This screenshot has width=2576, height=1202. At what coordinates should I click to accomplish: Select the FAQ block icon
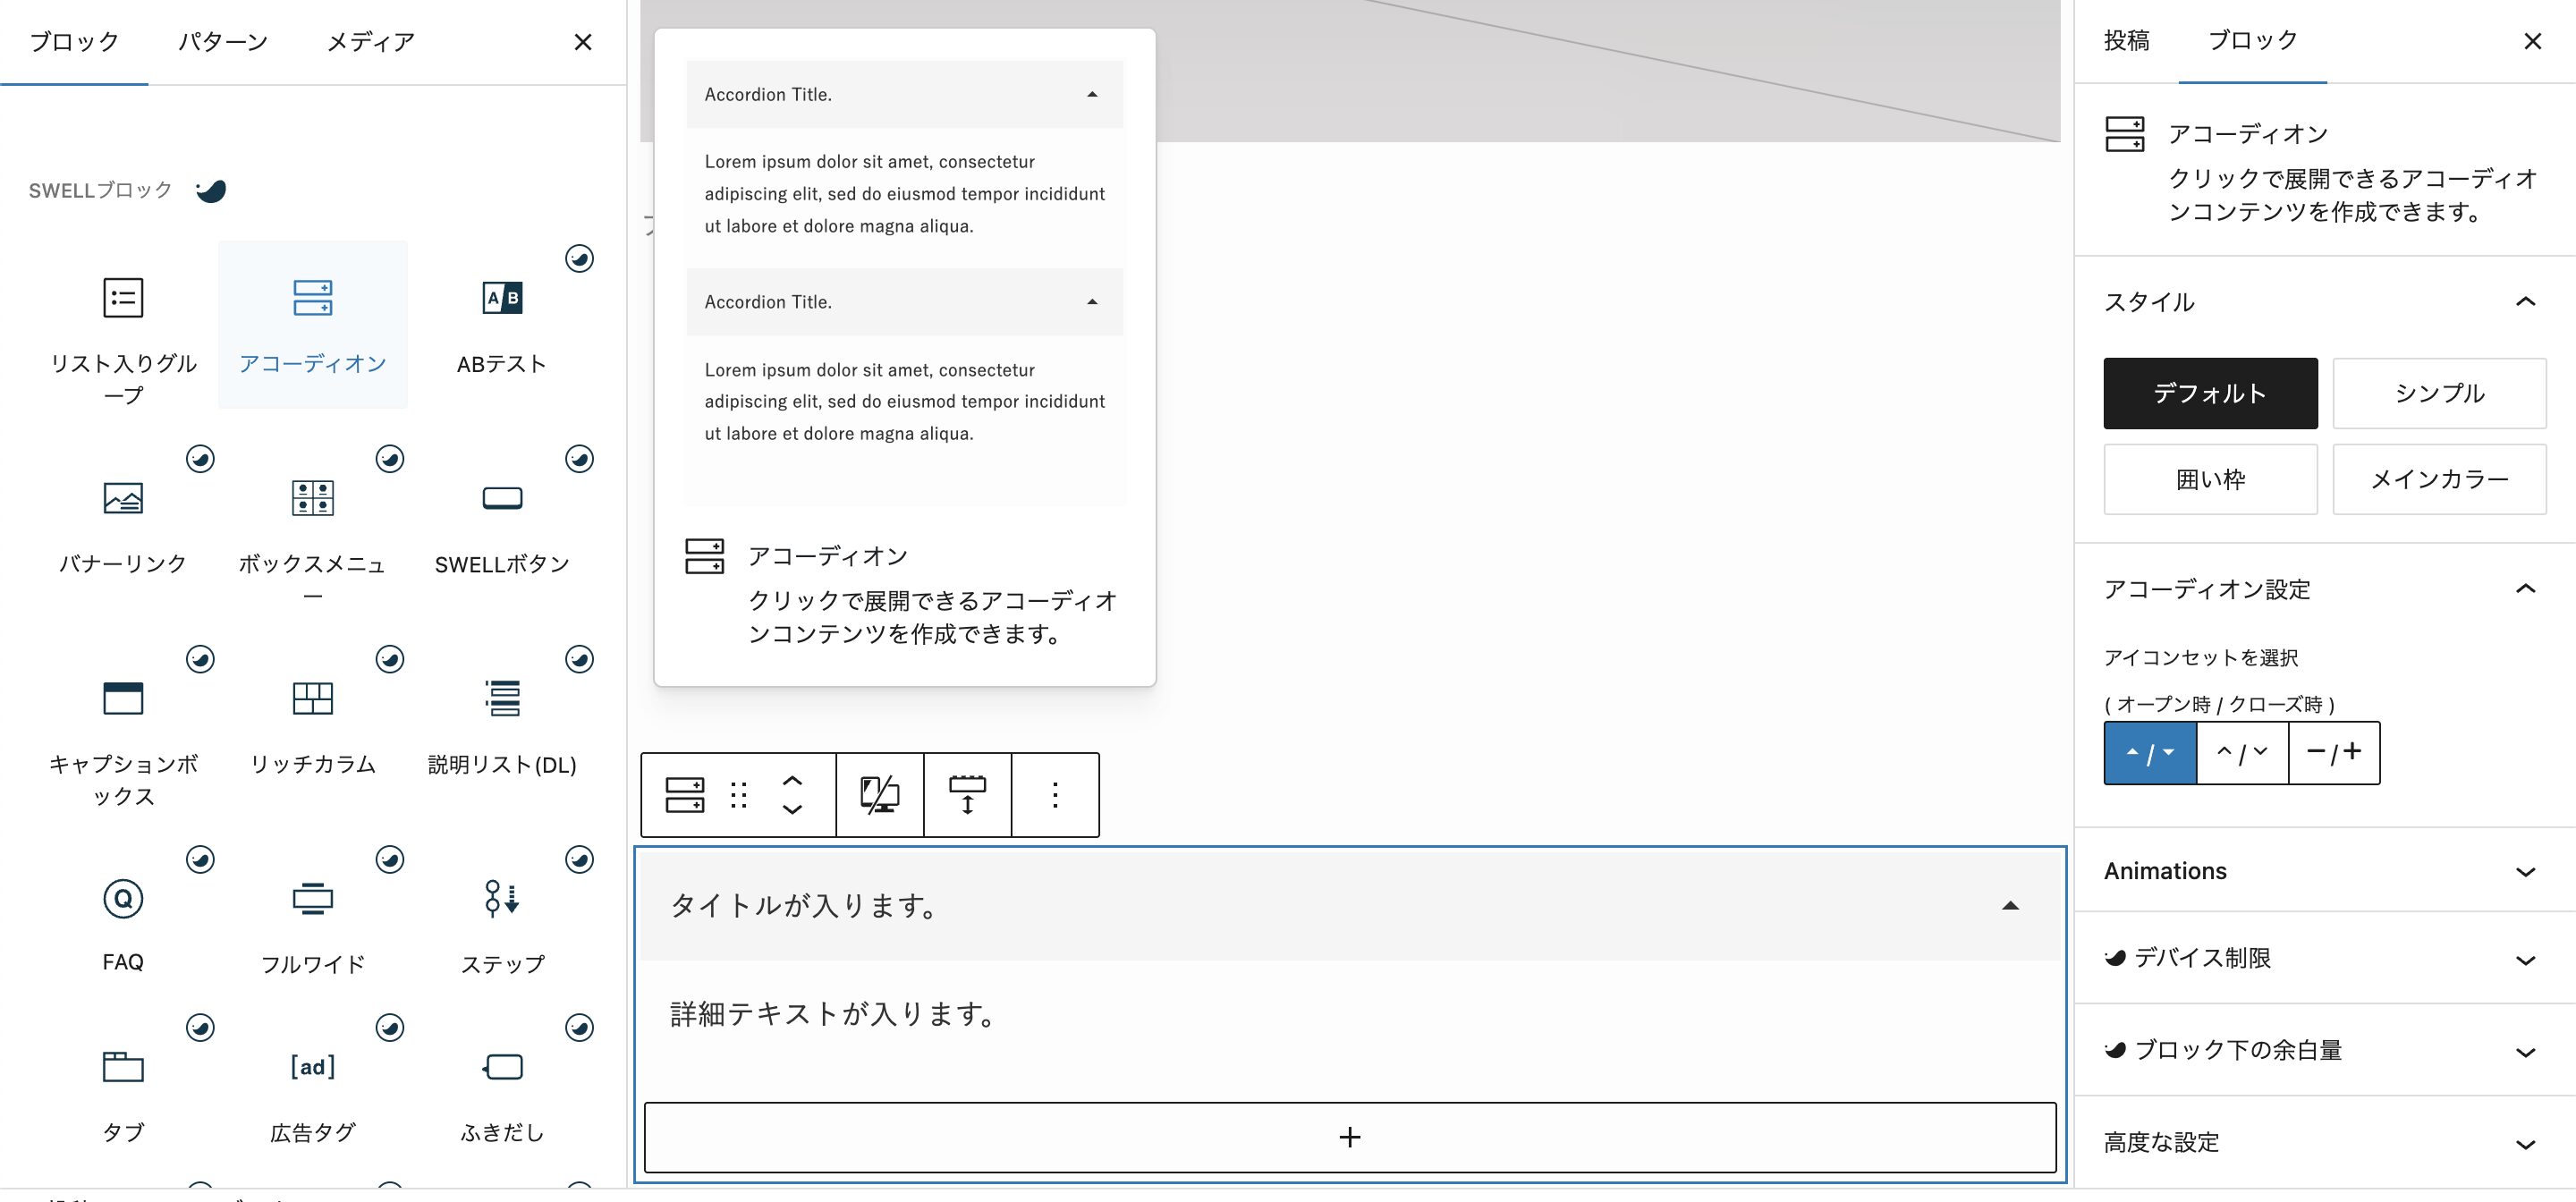(123, 898)
